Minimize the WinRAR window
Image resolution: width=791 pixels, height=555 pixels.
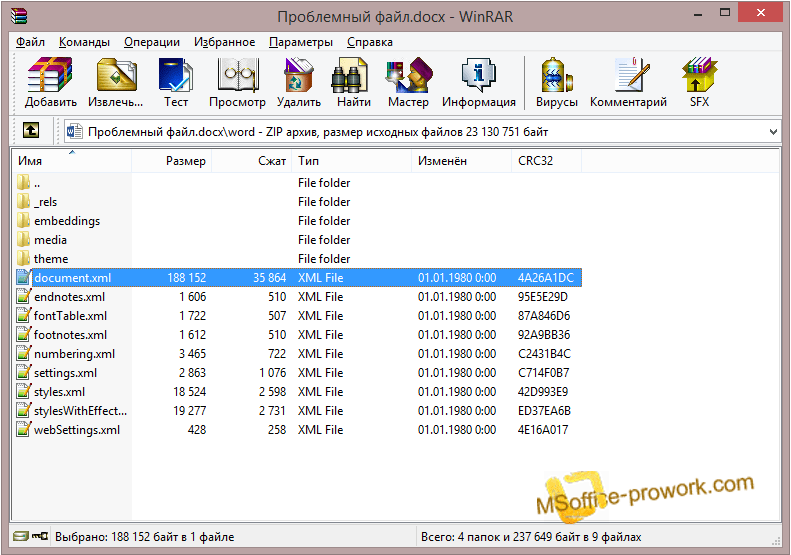698,14
